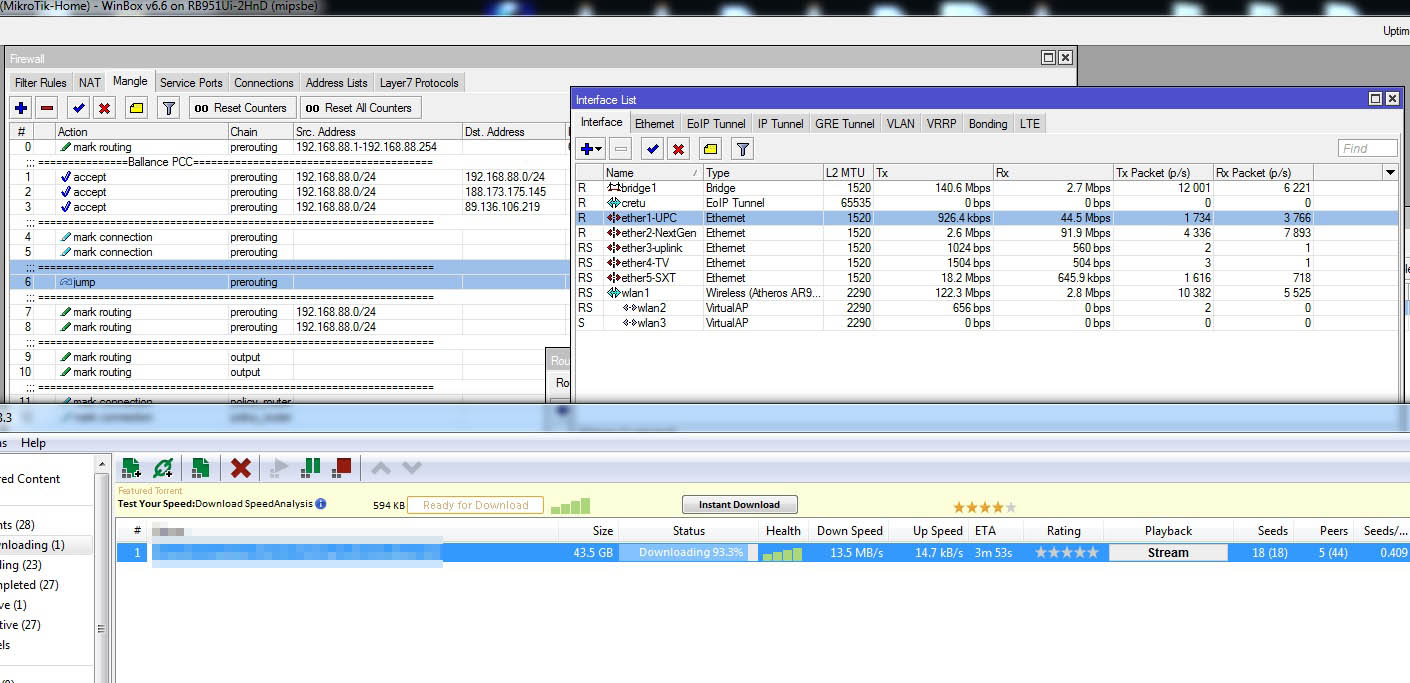Click Stream button for torrent
Image resolution: width=1410 pixels, height=683 pixels.
pos(1168,552)
